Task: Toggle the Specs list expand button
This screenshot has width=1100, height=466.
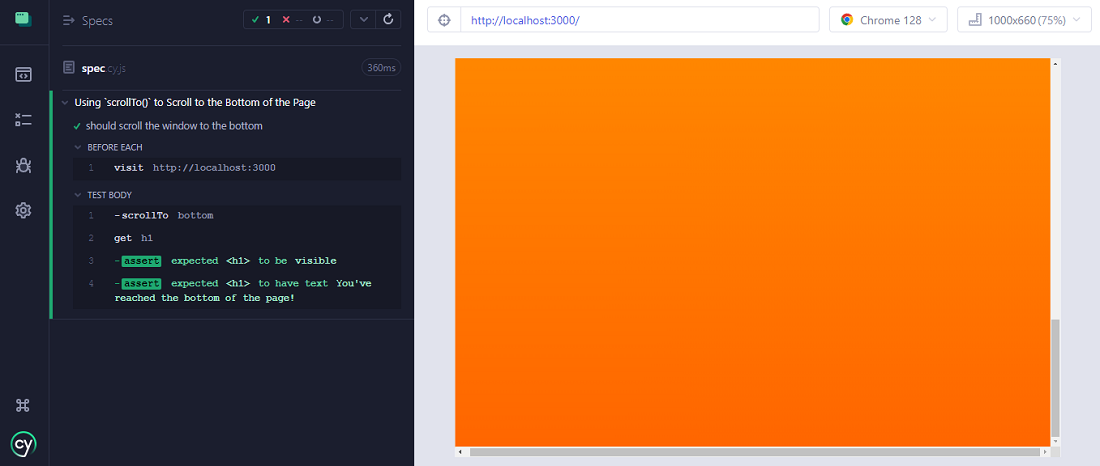Action: click(69, 20)
